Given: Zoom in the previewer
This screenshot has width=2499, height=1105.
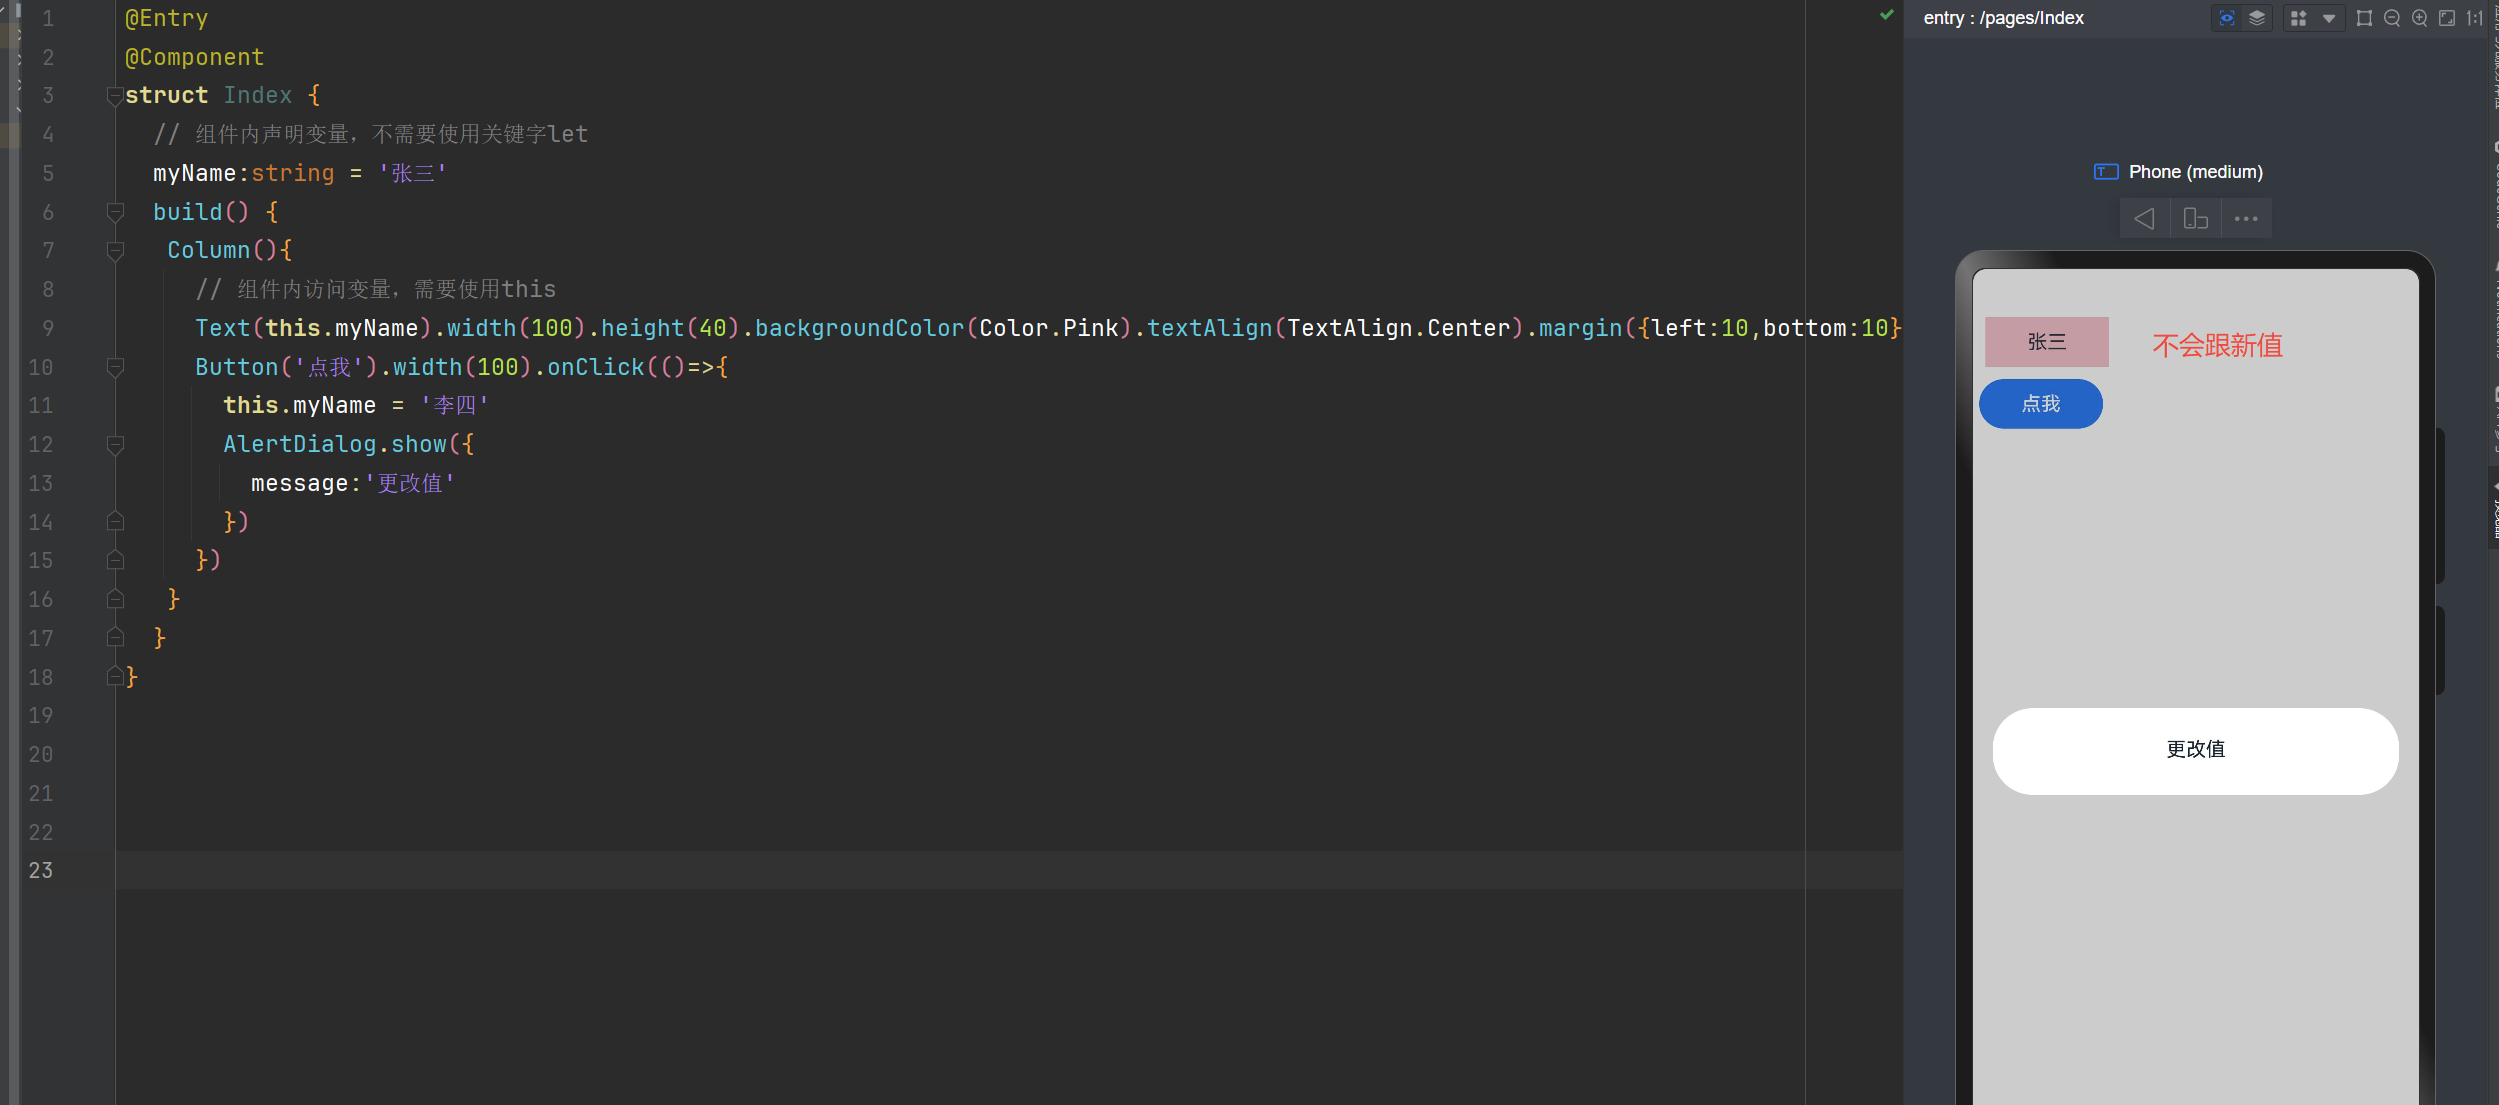Looking at the screenshot, I should point(2420,18).
